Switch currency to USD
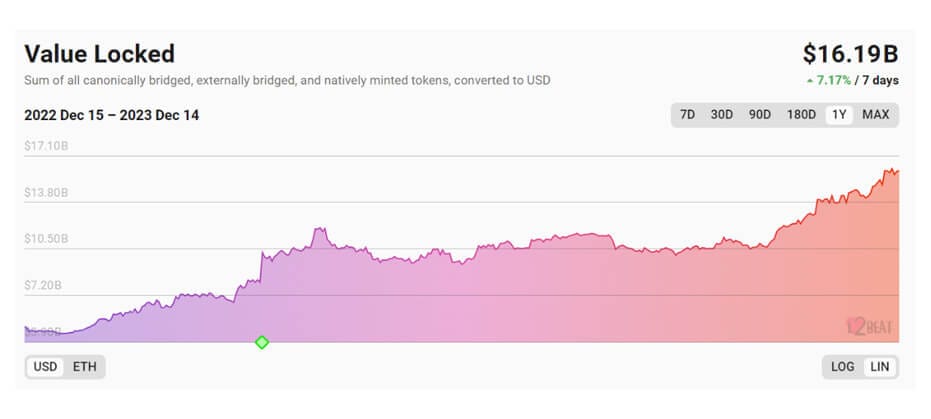 pos(46,367)
